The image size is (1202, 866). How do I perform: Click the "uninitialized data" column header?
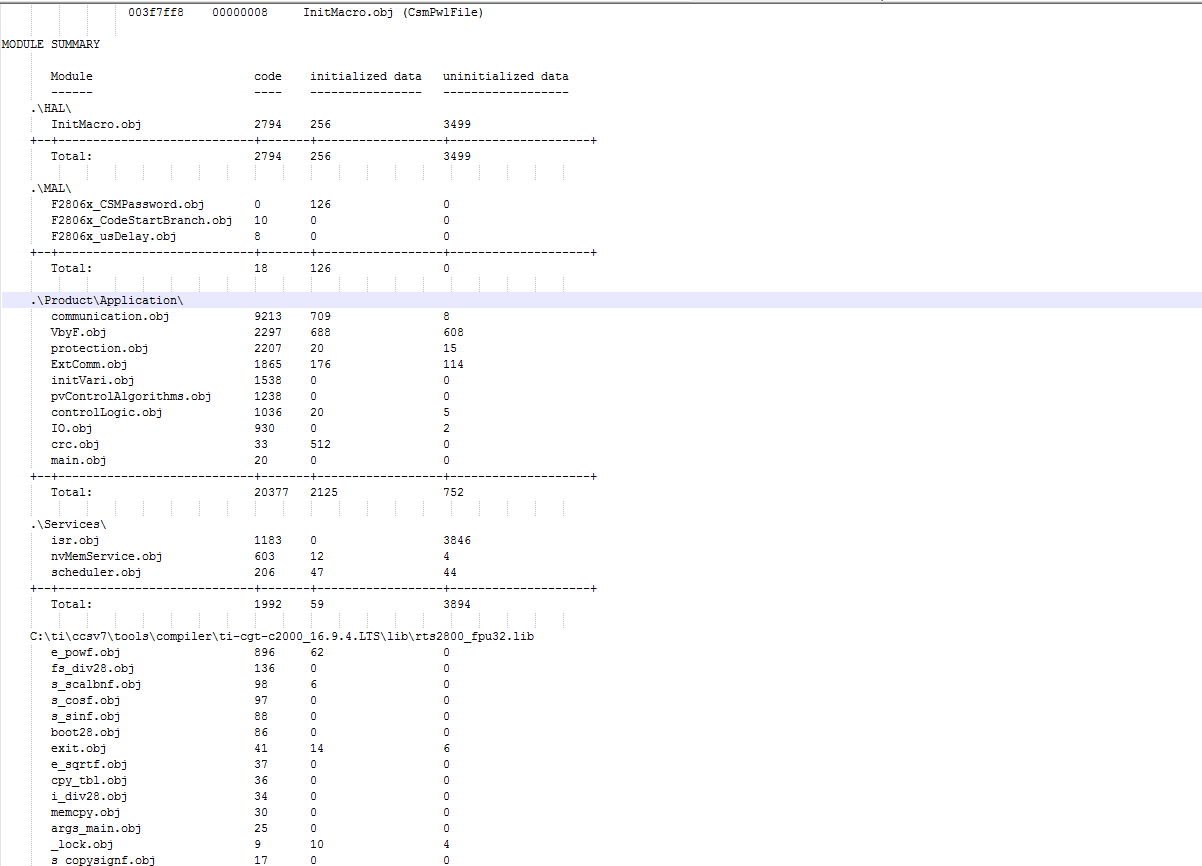click(506, 76)
